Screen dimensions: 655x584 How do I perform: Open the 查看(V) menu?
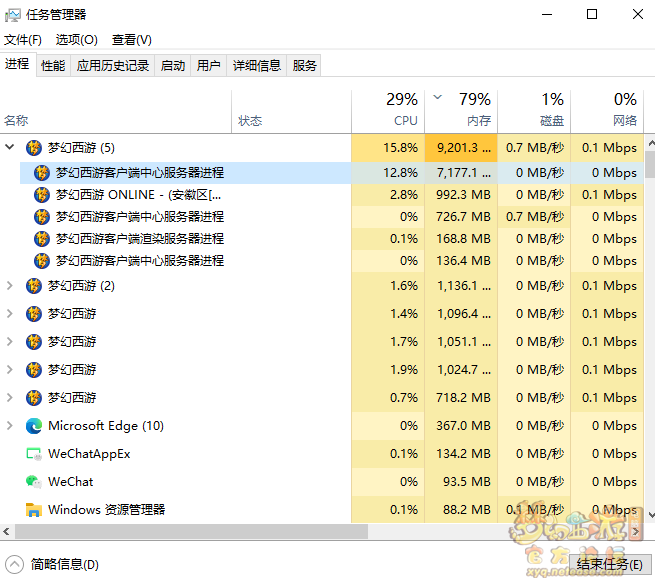[132, 40]
